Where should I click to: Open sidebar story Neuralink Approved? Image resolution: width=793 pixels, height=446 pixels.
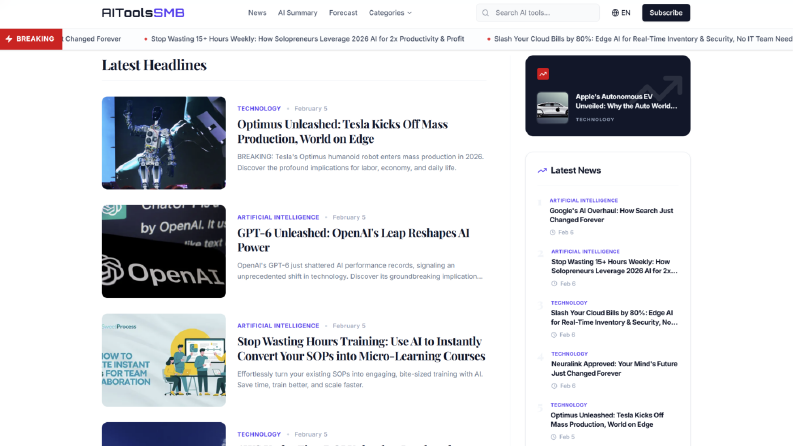pyautogui.click(x=614, y=368)
